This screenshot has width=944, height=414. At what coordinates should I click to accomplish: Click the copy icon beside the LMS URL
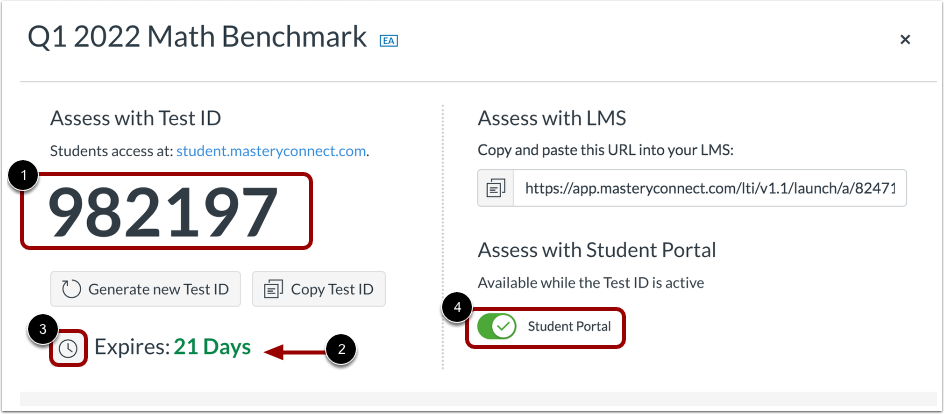495,188
